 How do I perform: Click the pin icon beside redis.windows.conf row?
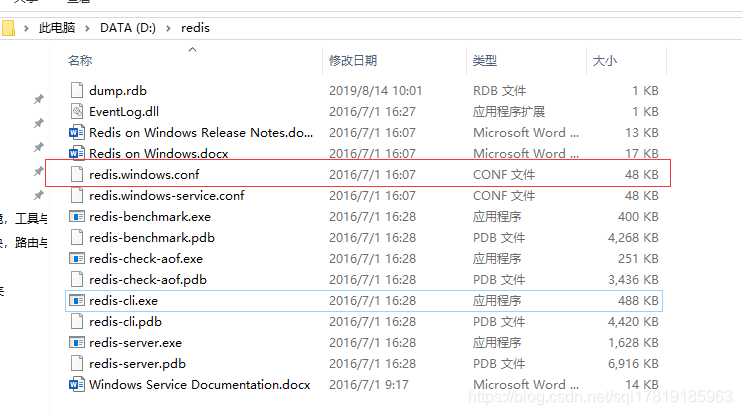pyautogui.click(x=38, y=171)
